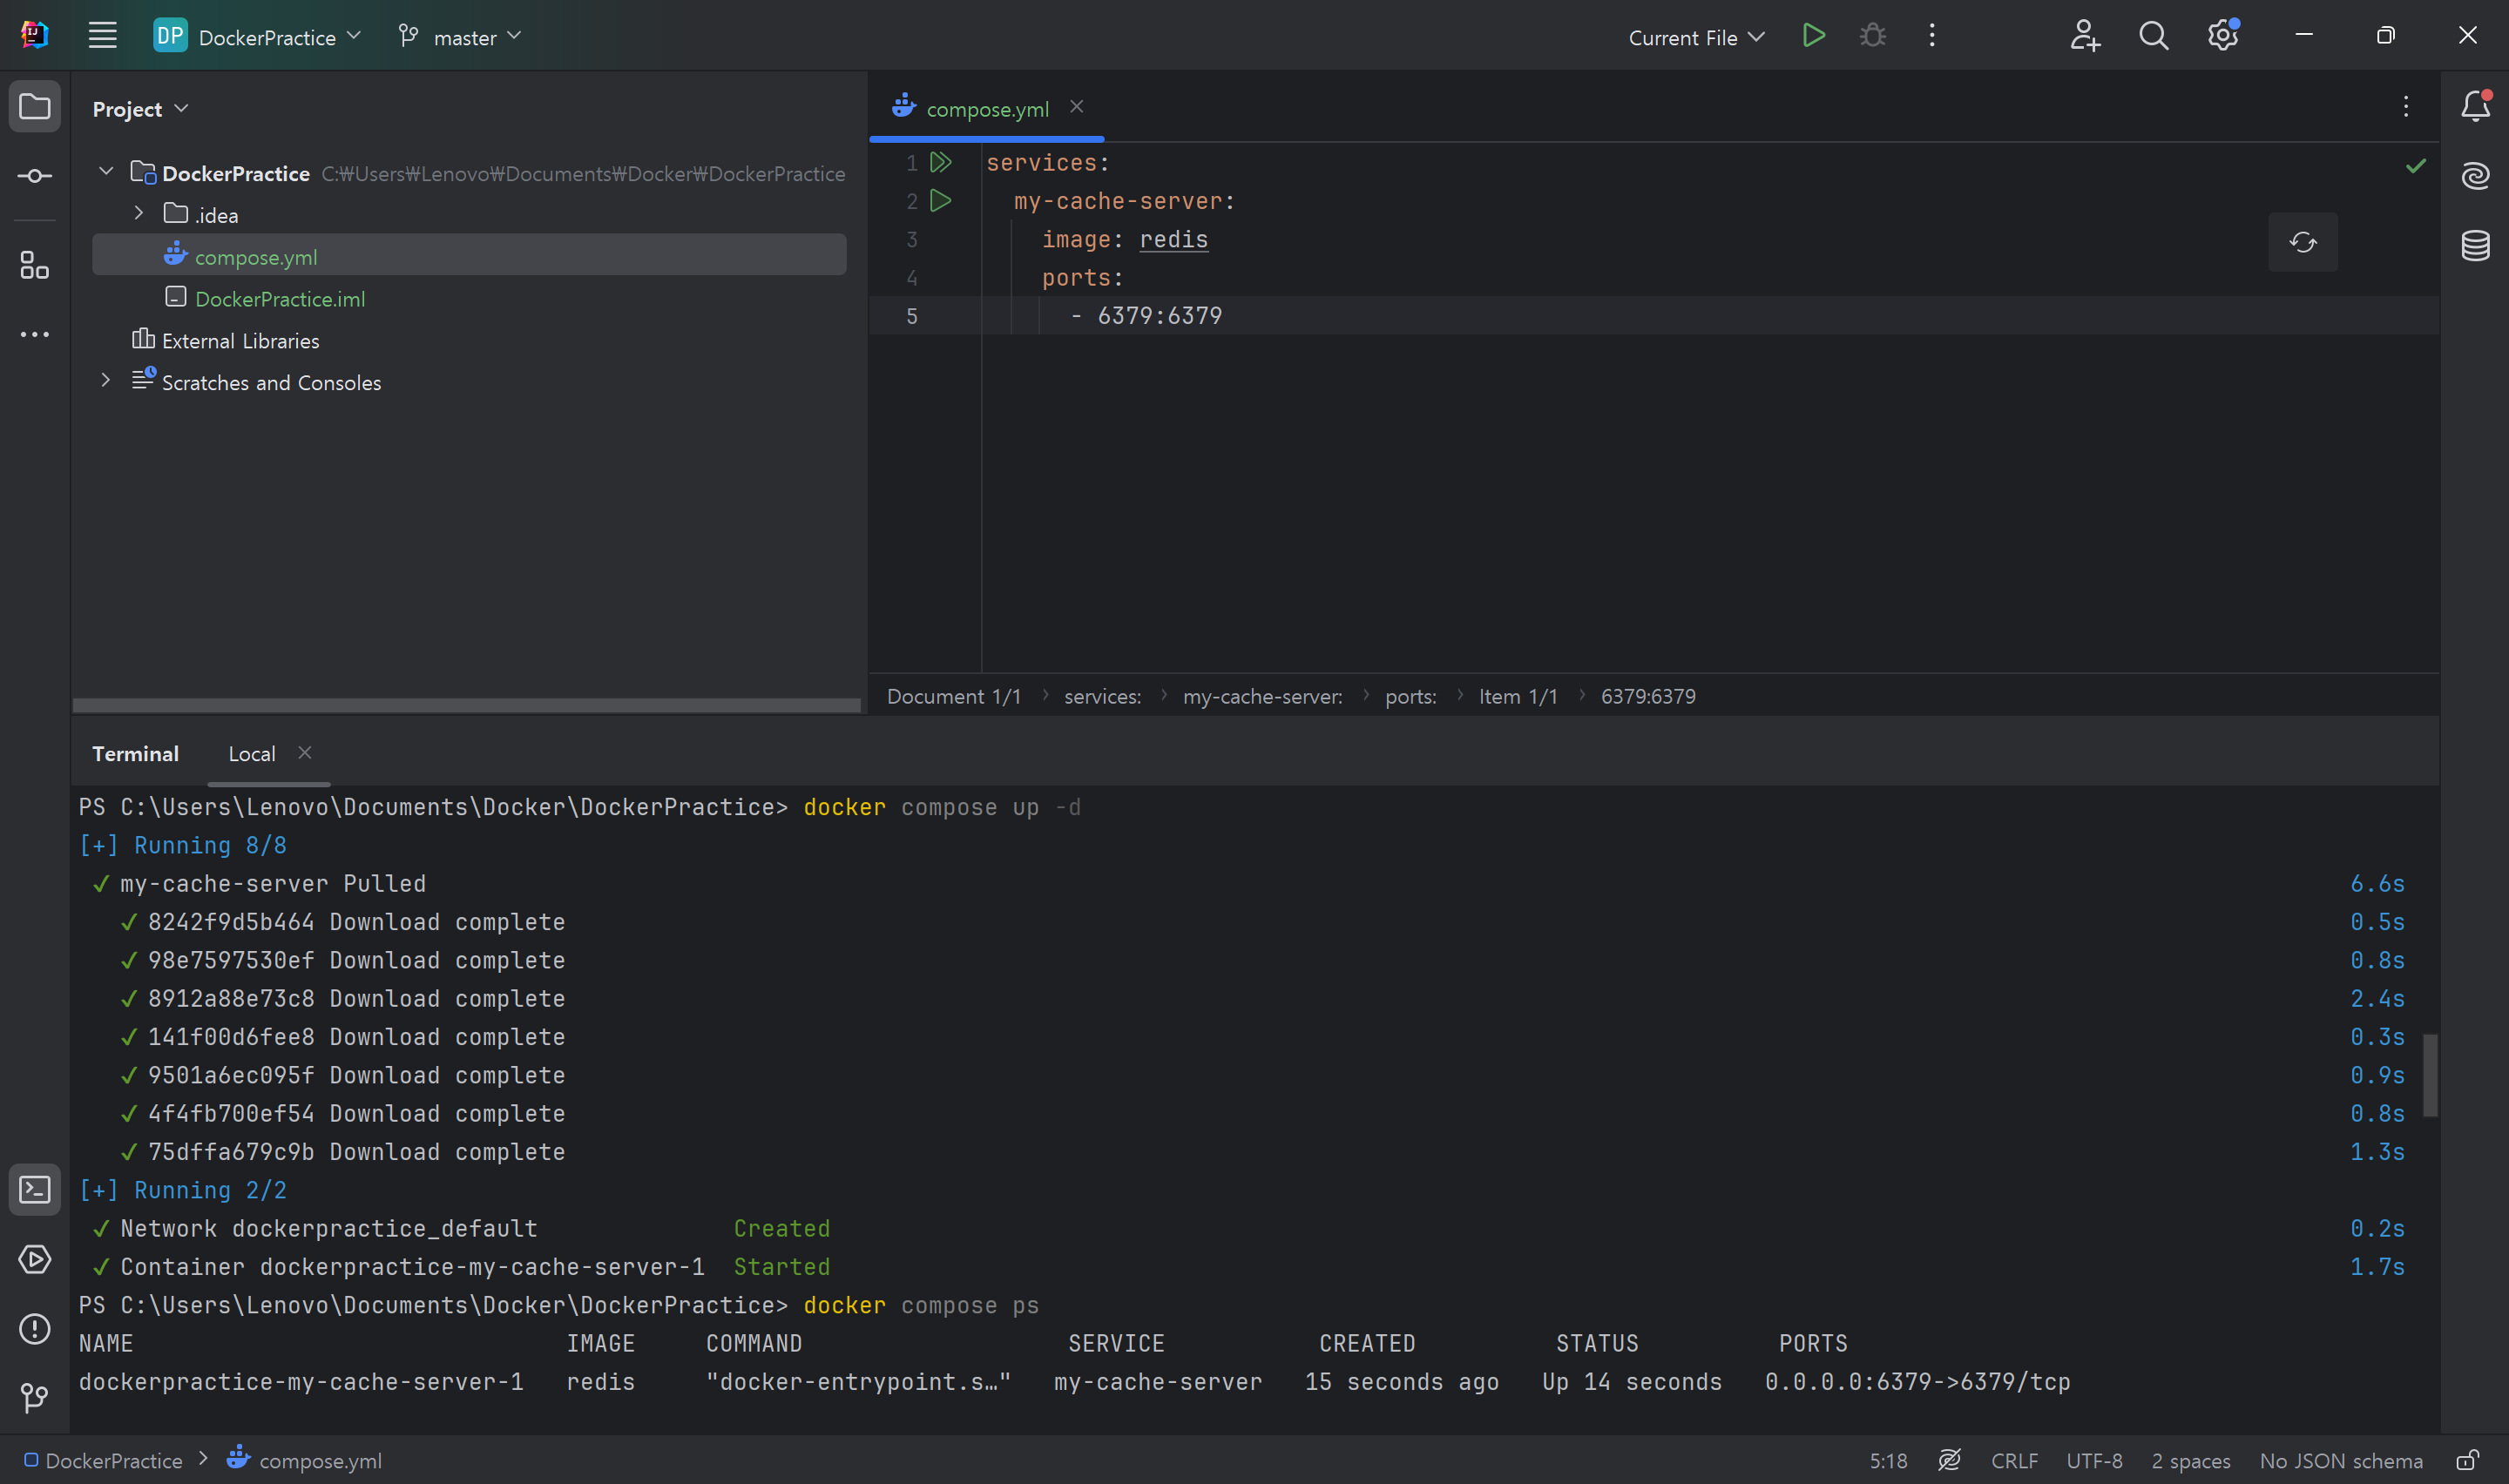Toggle the code inspections status bar icon
Image resolution: width=2509 pixels, height=1484 pixels.
1949,1460
